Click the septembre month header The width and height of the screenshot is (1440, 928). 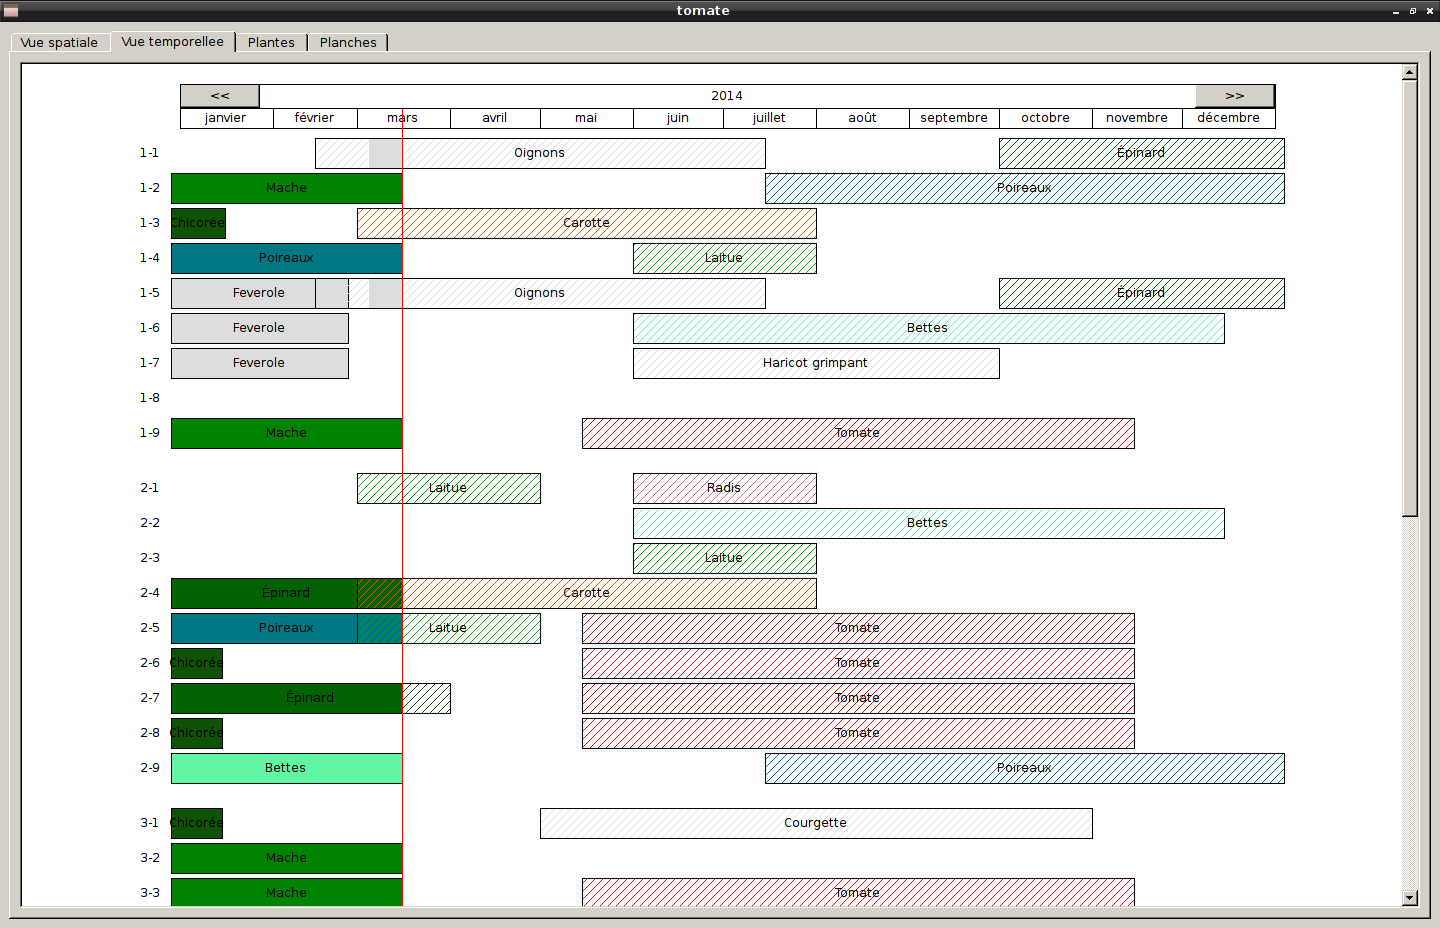954,118
